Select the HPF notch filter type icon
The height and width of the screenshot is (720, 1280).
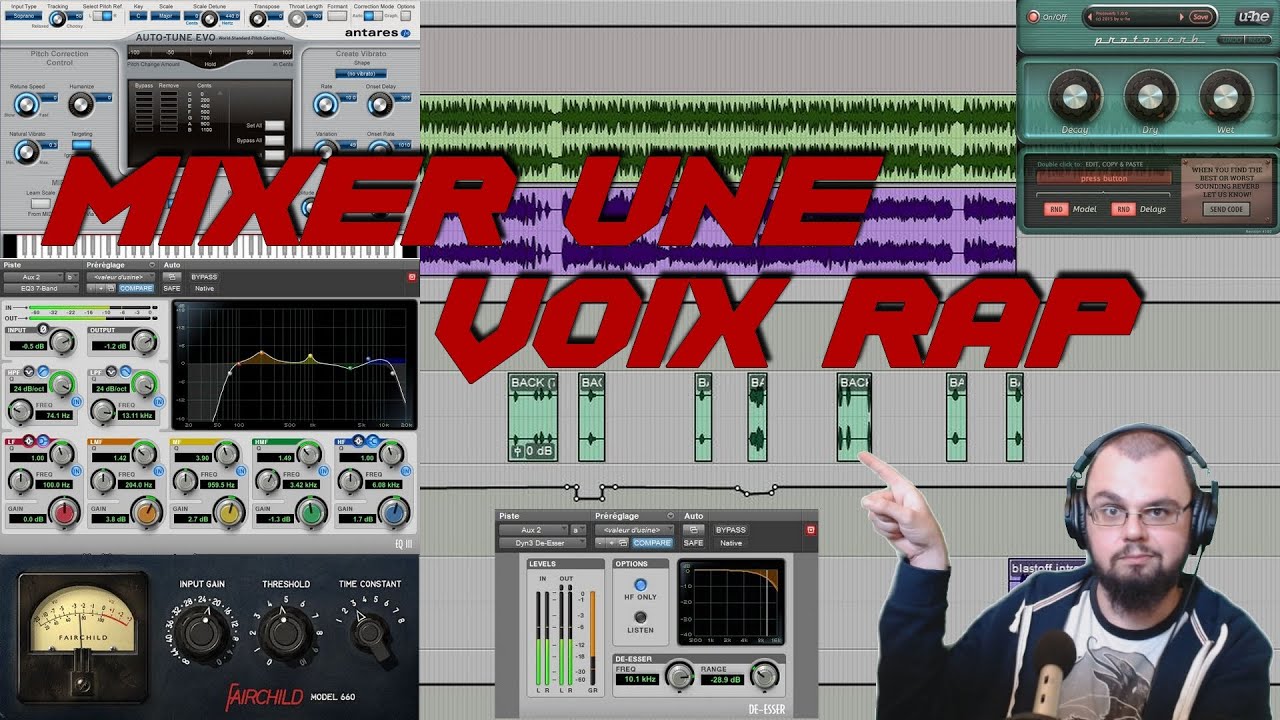[x=29, y=371]
